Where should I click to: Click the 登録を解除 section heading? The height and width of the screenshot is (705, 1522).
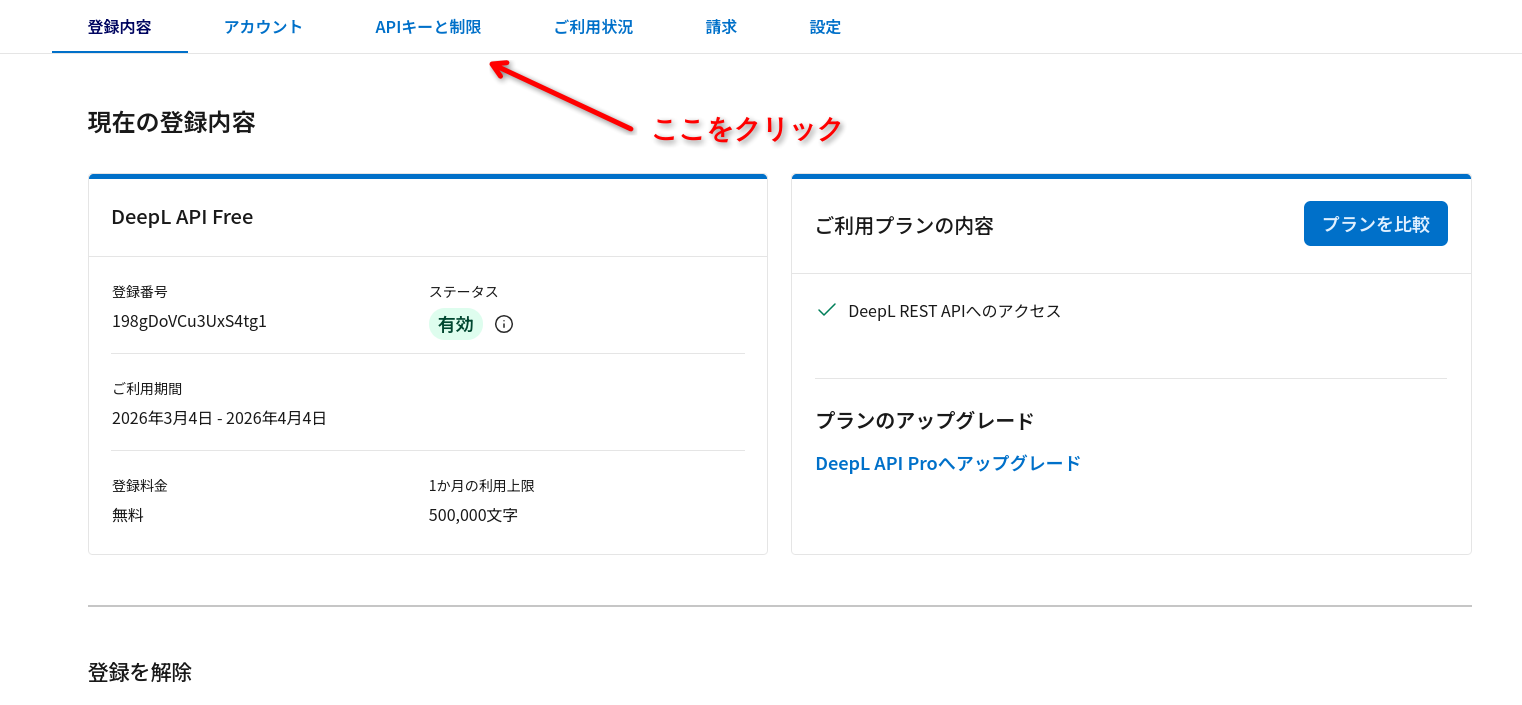pyautogui.click(x=141, y=672)
